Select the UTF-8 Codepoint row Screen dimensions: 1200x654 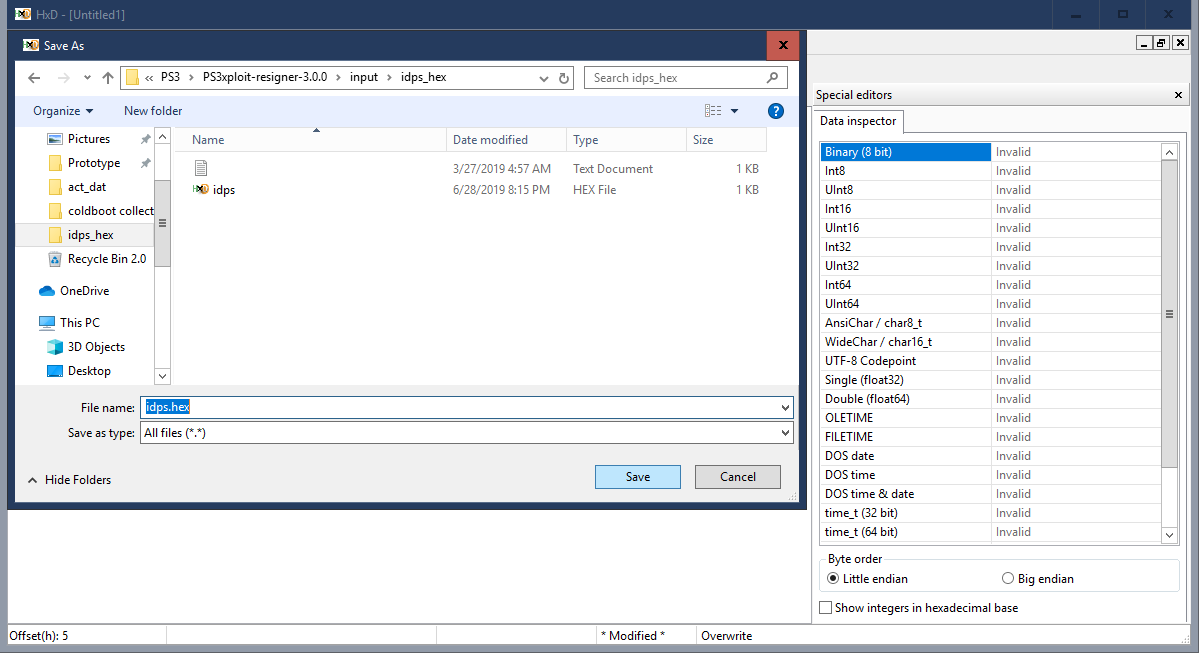click(990, 361)
